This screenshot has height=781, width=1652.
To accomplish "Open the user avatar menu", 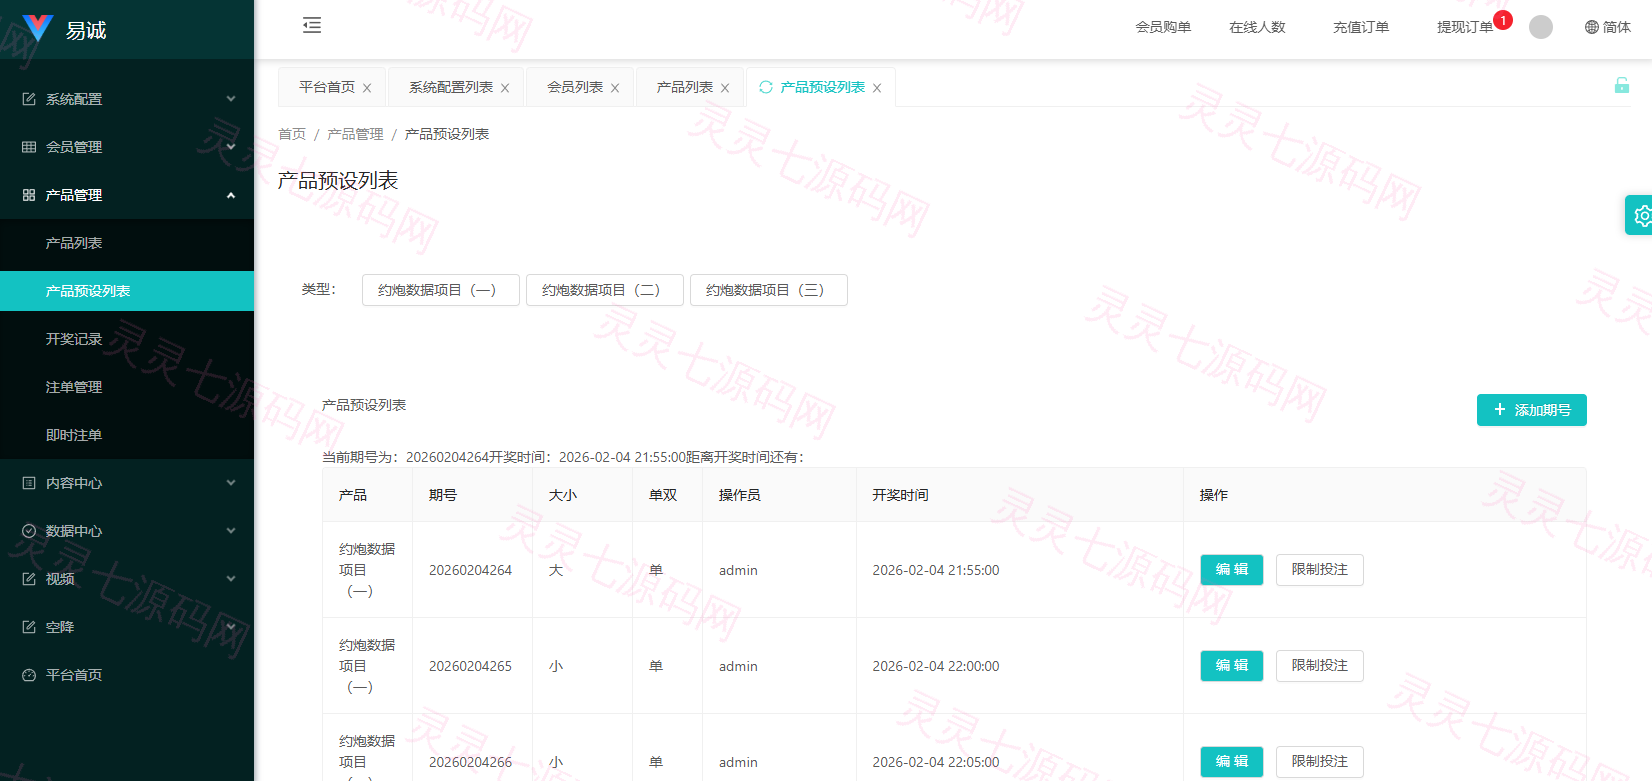I will 1541,27.
